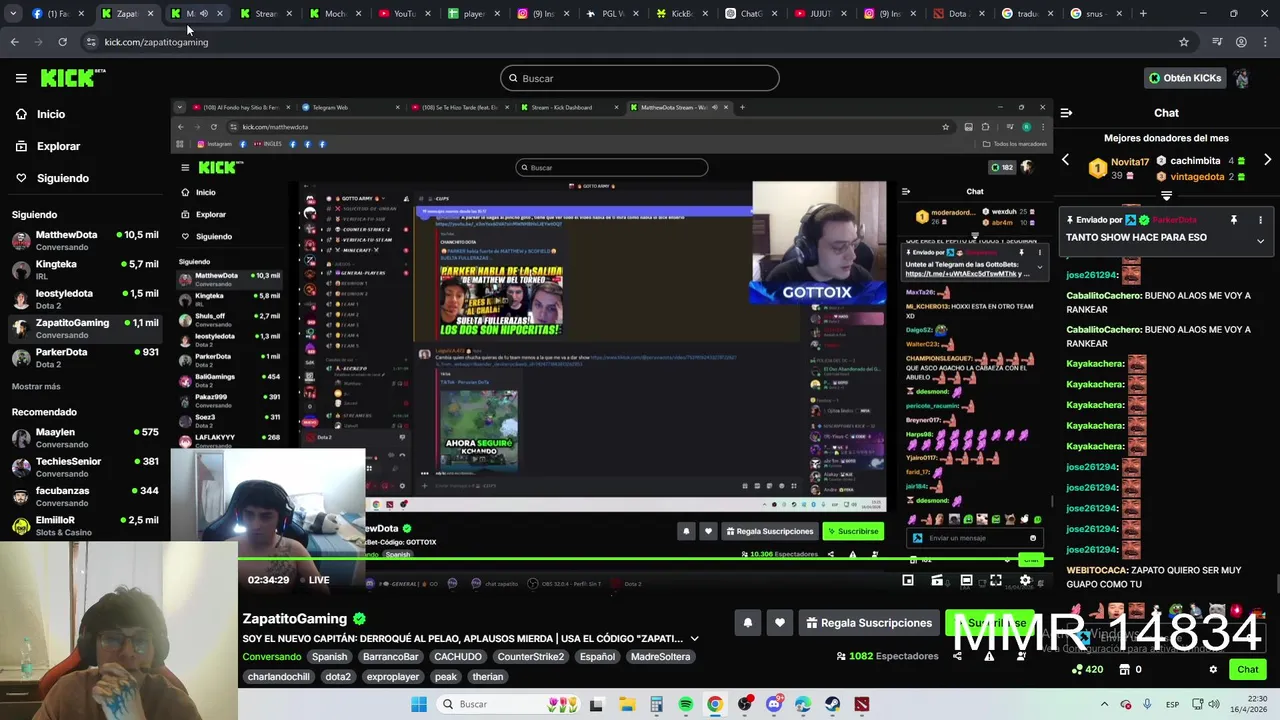Screen dimensions: 1280x720
Task: Click Mostrar más in Siguiendo list
Action: (36, 386)
